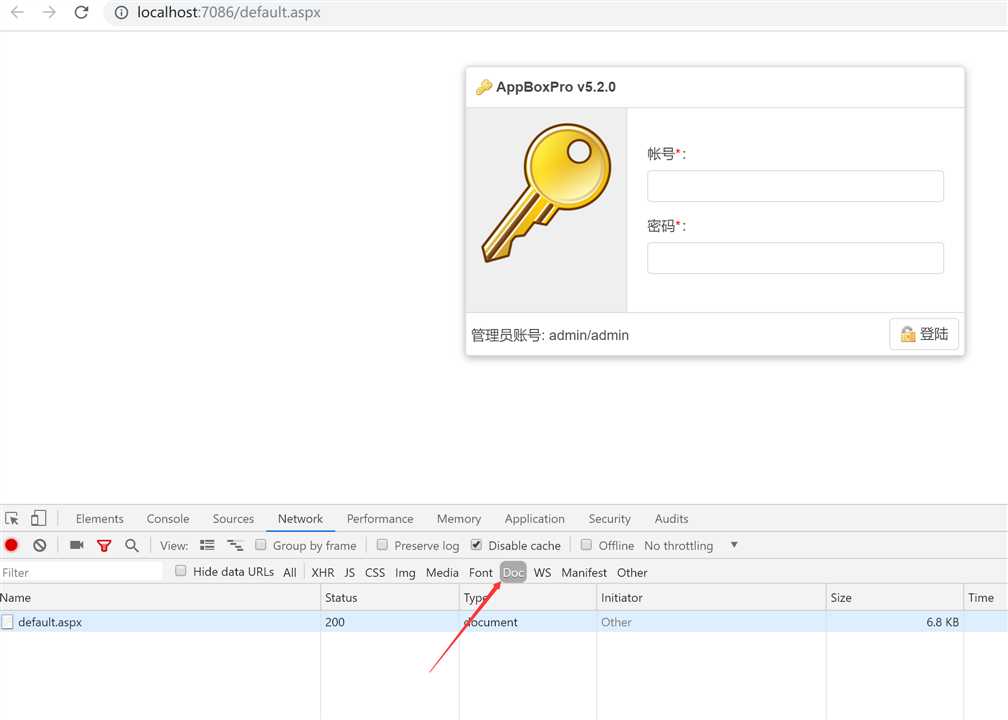Click the AppBoxPro v5.2.0 title key icon
1008x720 pixels.
coord(483,87)
